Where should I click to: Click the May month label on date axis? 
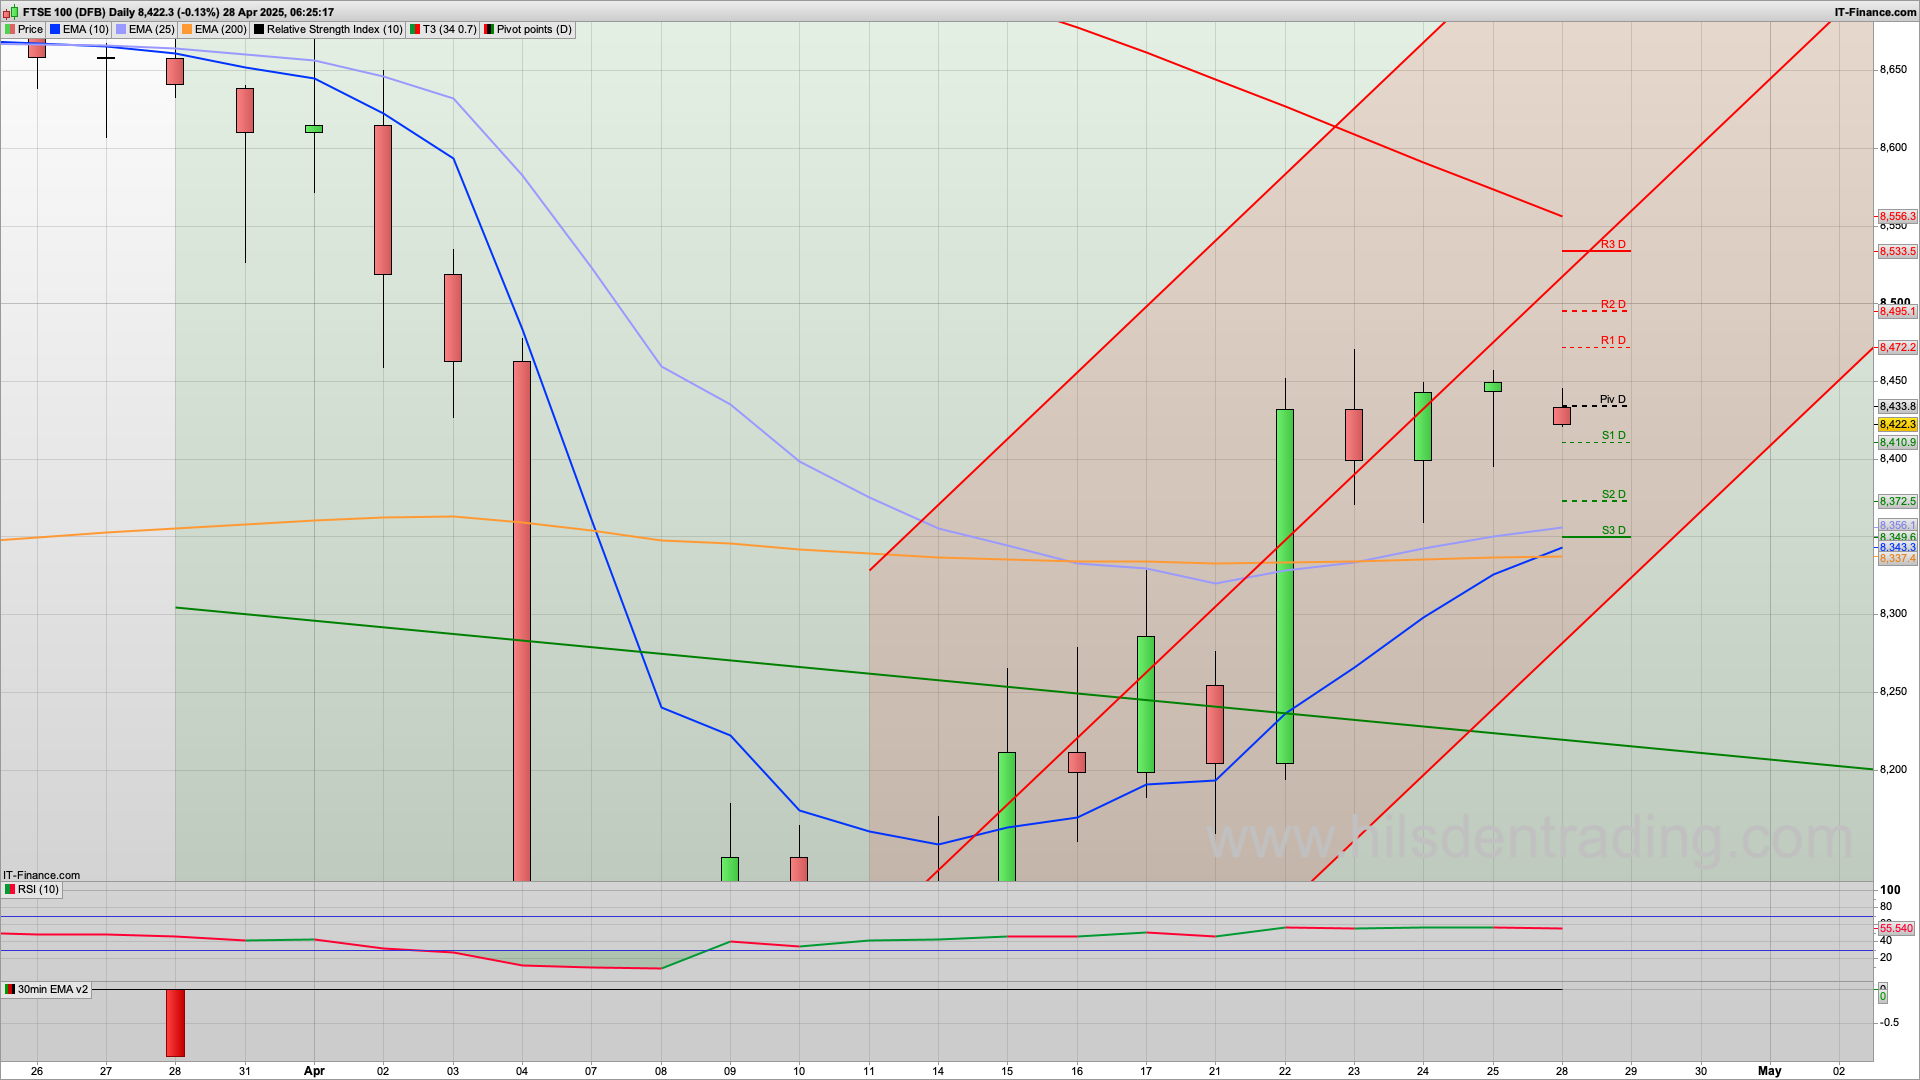1769,1070
